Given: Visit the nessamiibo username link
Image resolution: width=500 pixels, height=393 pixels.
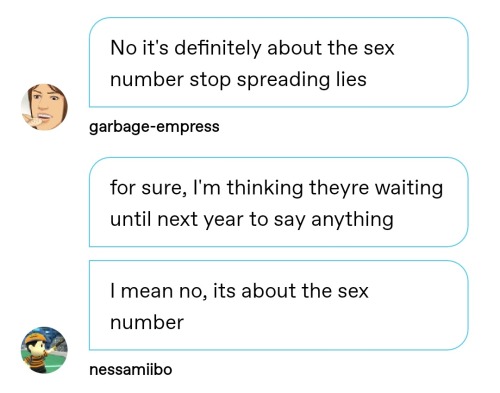Looking at the screenshot, I should 131,369.
